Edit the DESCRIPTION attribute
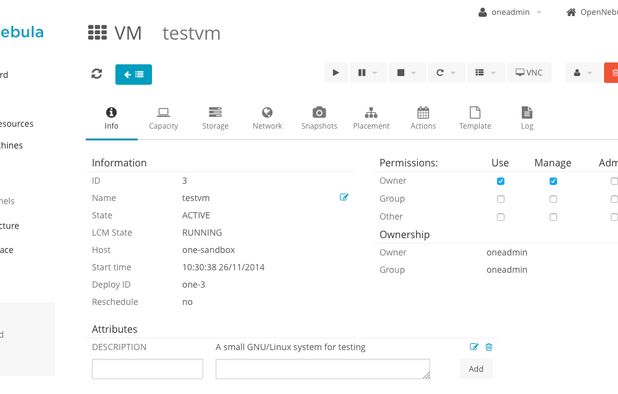 474,347
